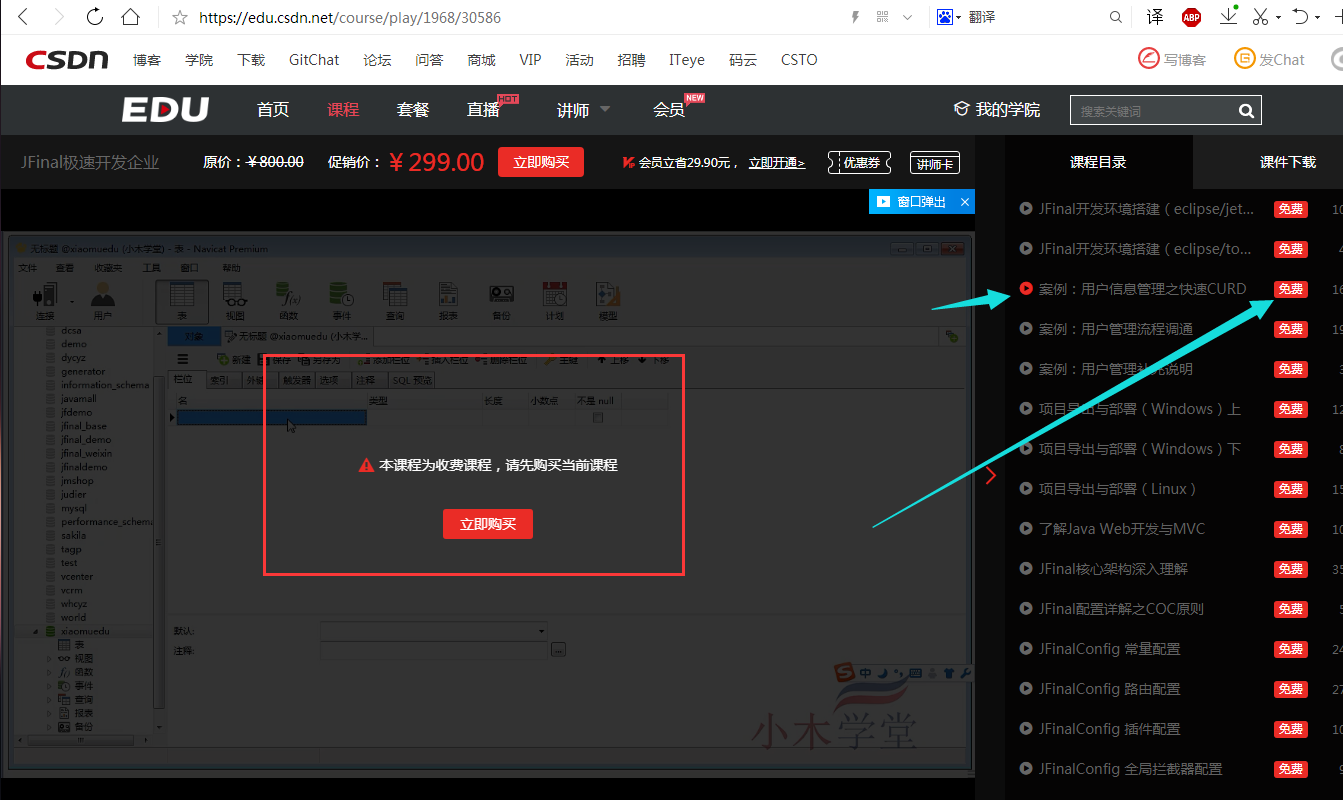Open the ABP ad blocker icon
This screenshot has width=1343, height=800.
coord(1191,17)
